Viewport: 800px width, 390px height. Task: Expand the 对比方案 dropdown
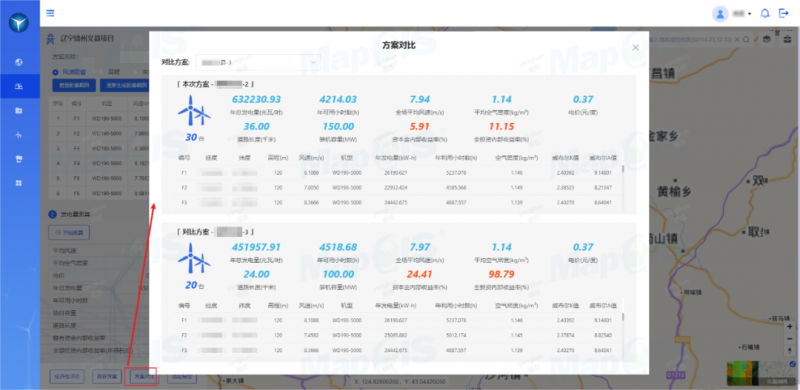(258, 62)
